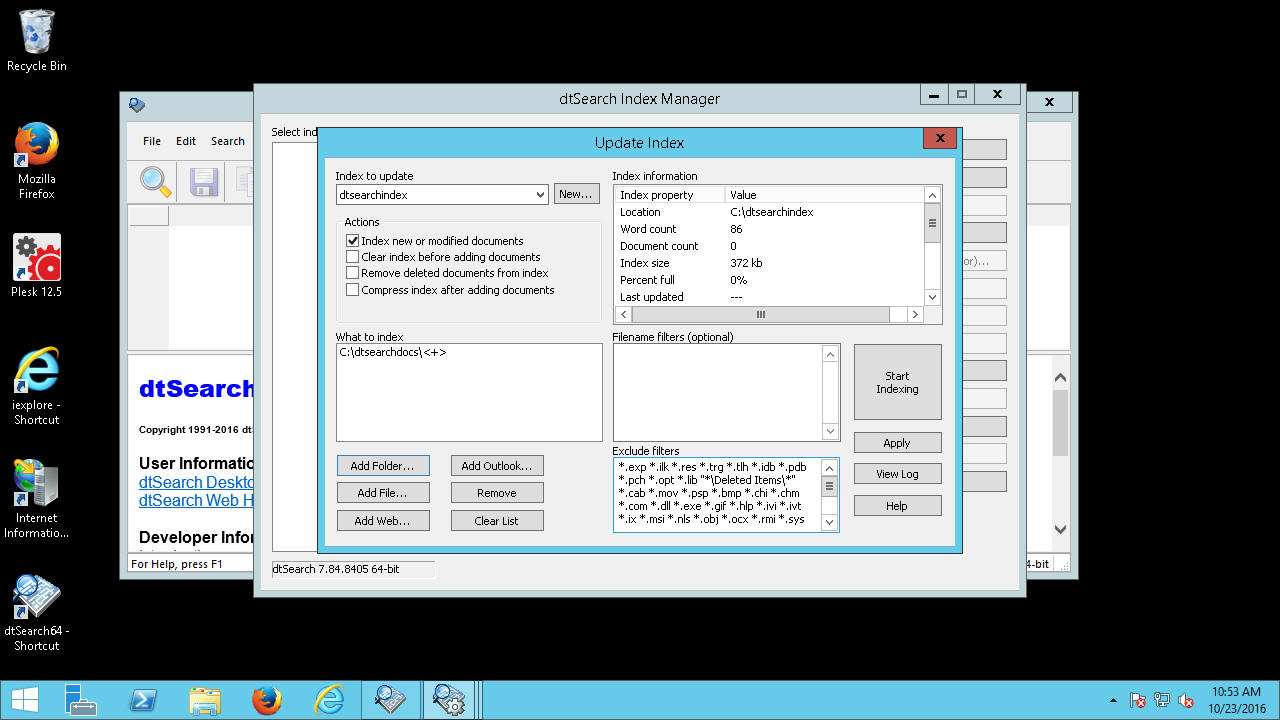
Task: Switch to dtSearch Desktop taskbar button
Action: point(390,700)
